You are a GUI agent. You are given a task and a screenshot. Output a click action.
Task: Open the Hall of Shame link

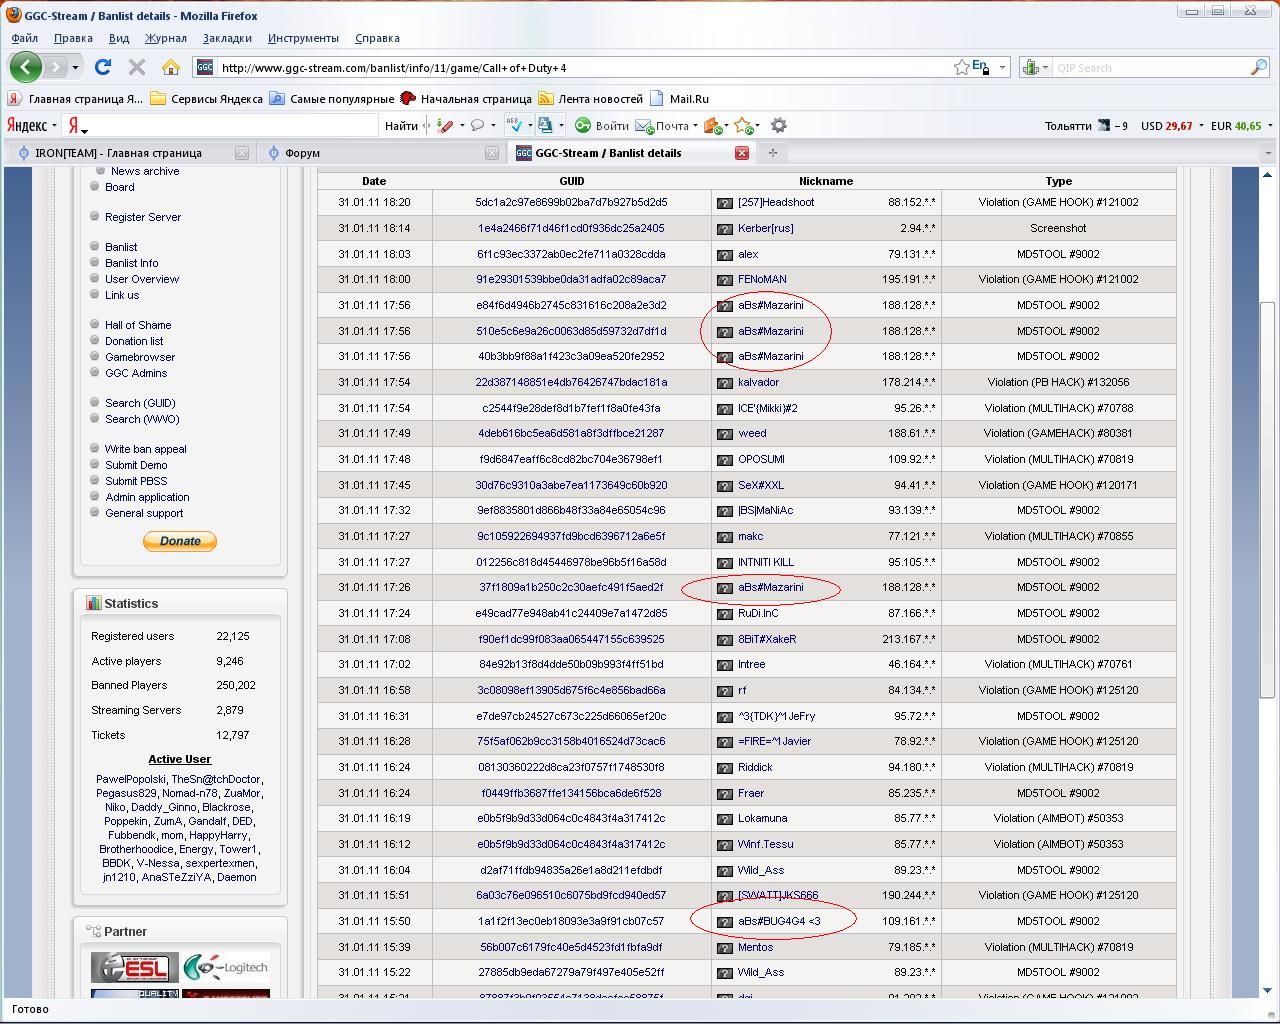click(x=138, y=325)
